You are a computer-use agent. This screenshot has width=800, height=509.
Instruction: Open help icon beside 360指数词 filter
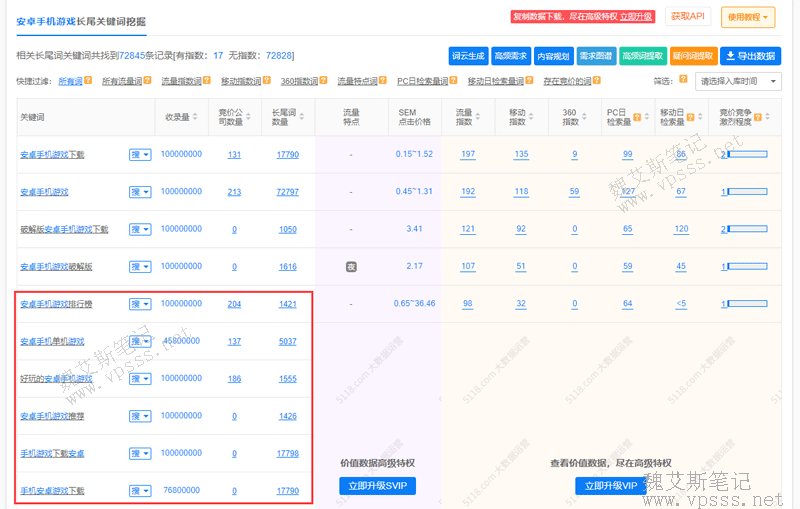pyautogui.click(x=323, y=81)
